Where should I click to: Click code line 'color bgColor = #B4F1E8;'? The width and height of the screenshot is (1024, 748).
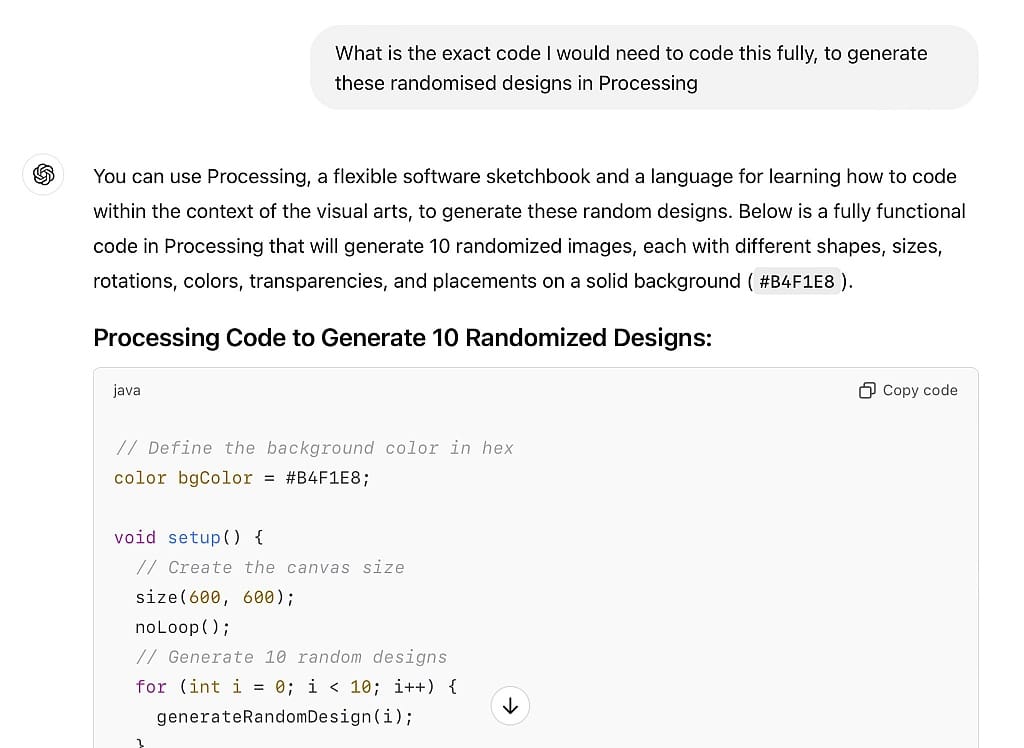click(x=242, y=478)
